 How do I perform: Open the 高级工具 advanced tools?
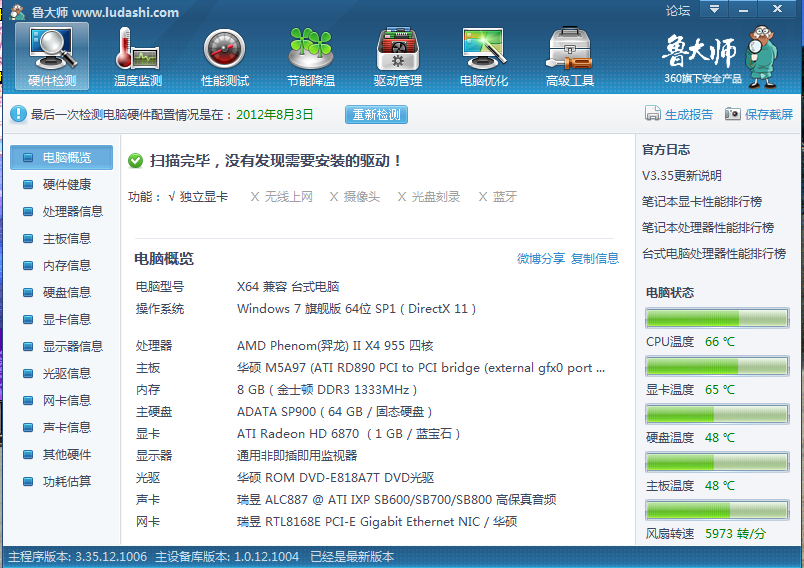tap(570, 56)
